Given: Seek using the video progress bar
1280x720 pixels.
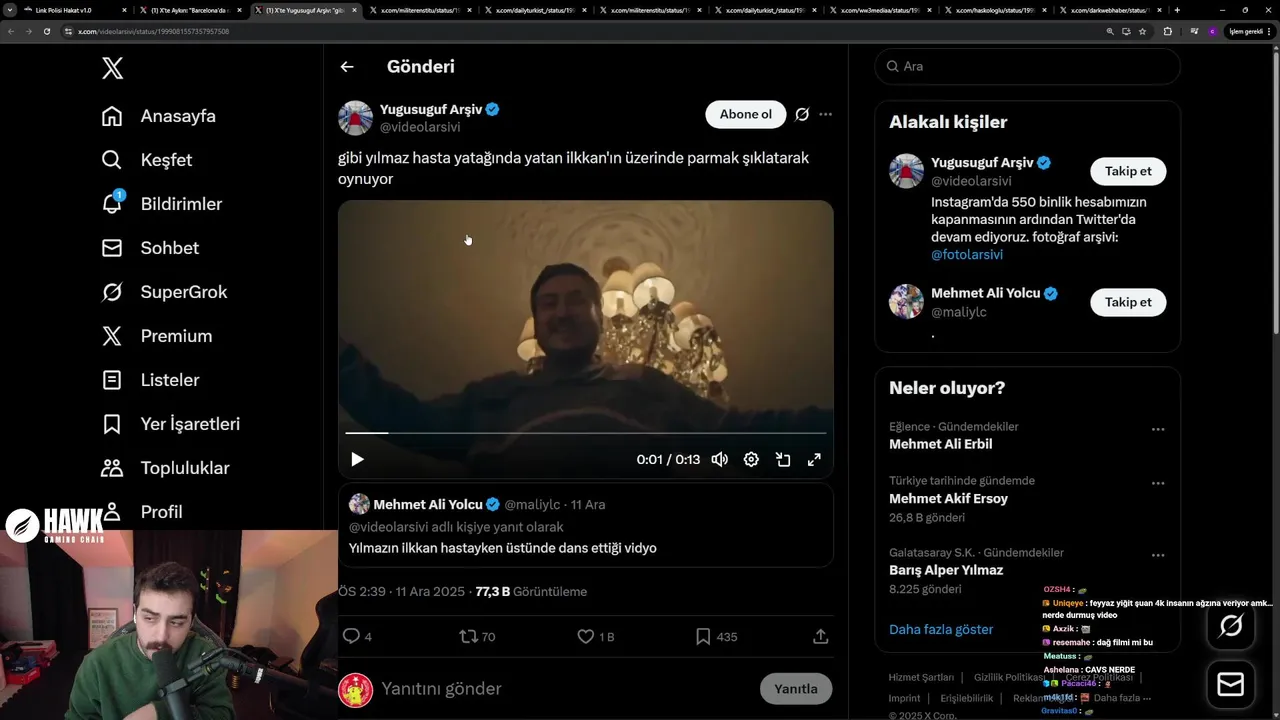Looking at the screenshot, I should pos(586,433).
